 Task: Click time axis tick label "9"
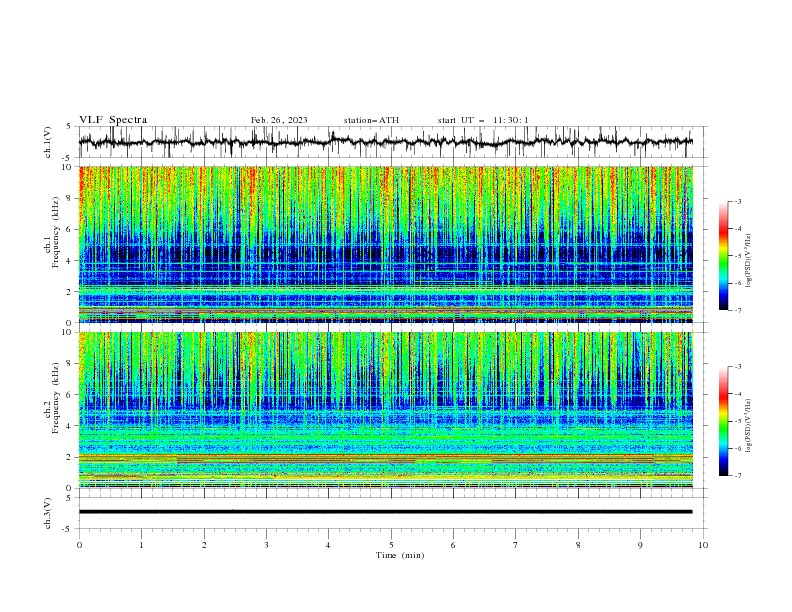pos(640,545)
